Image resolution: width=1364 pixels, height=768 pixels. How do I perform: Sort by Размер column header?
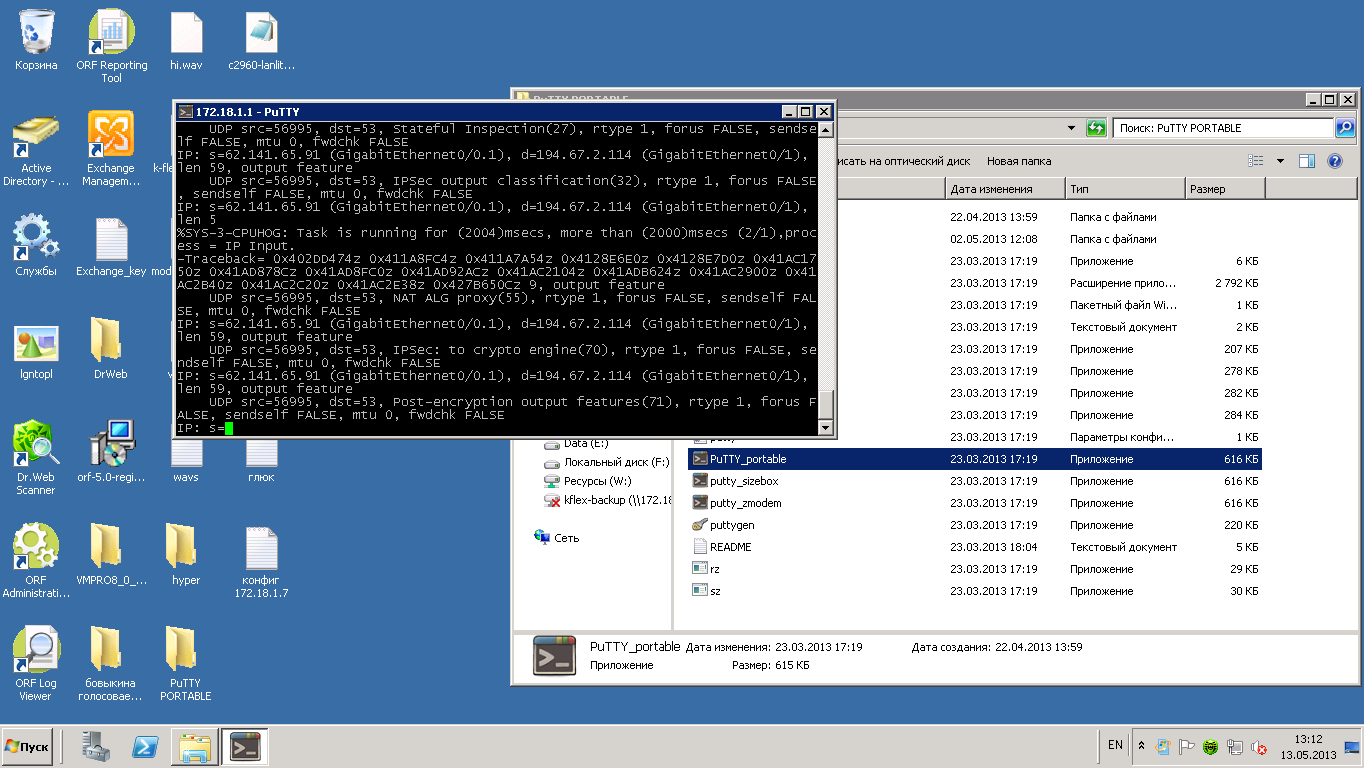pyautogui.click(x=1225, y=189)
